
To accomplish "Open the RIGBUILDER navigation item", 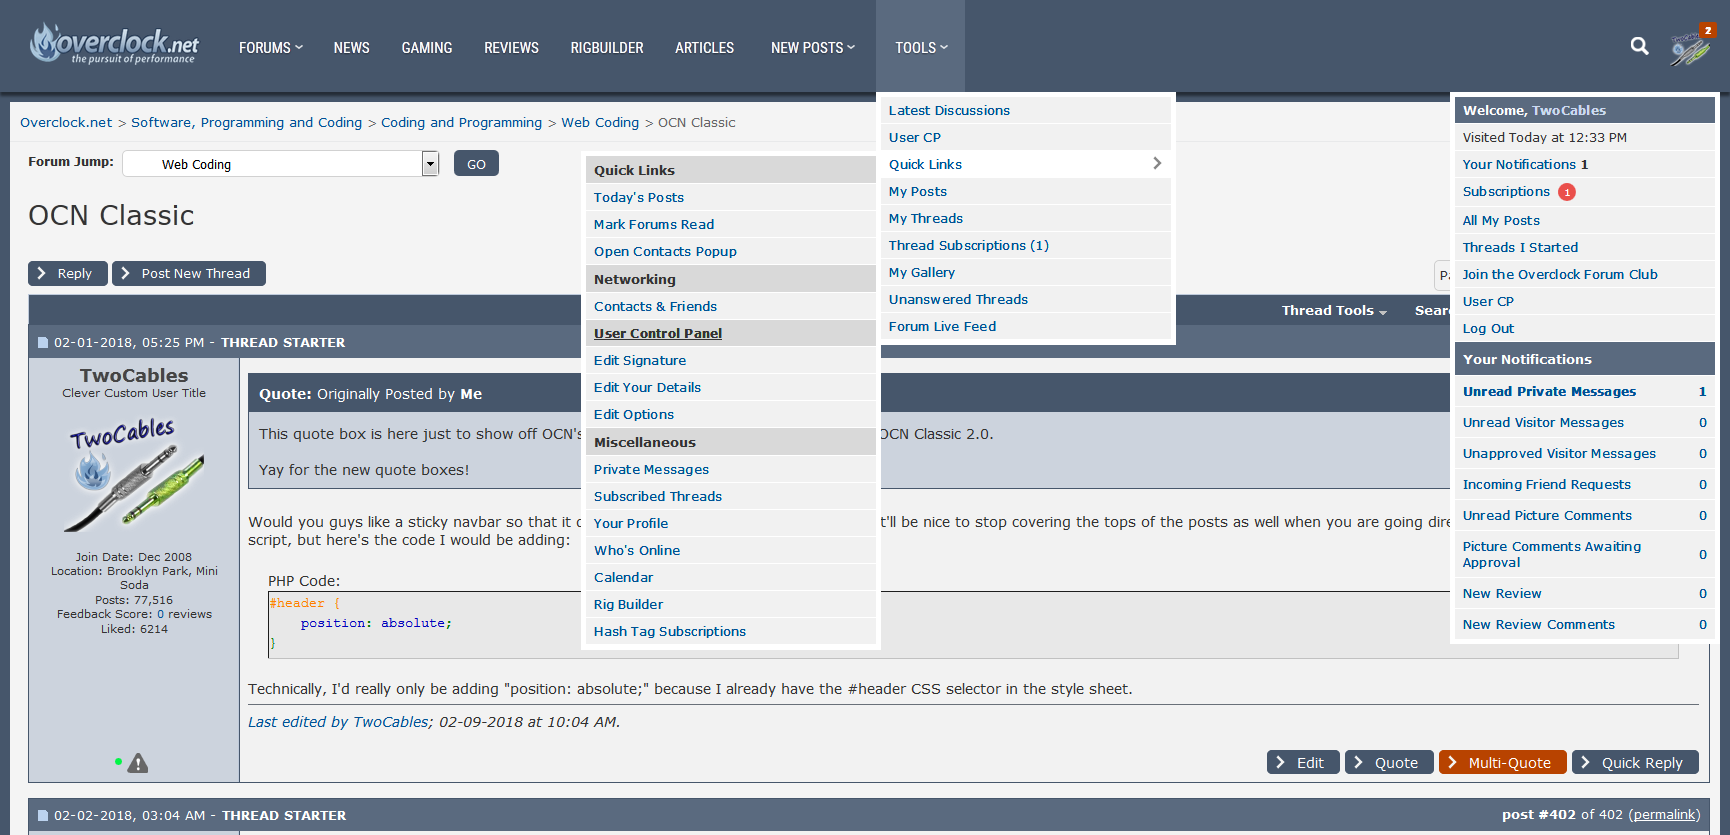I will pos(607,47).
